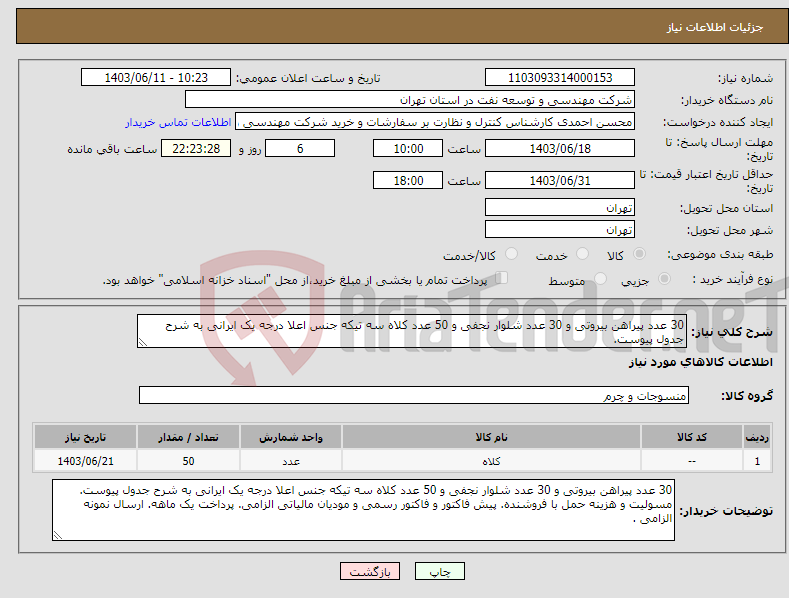Click the unit cell عدد
The width and height of the screenshot is (789, 598).
291,461
